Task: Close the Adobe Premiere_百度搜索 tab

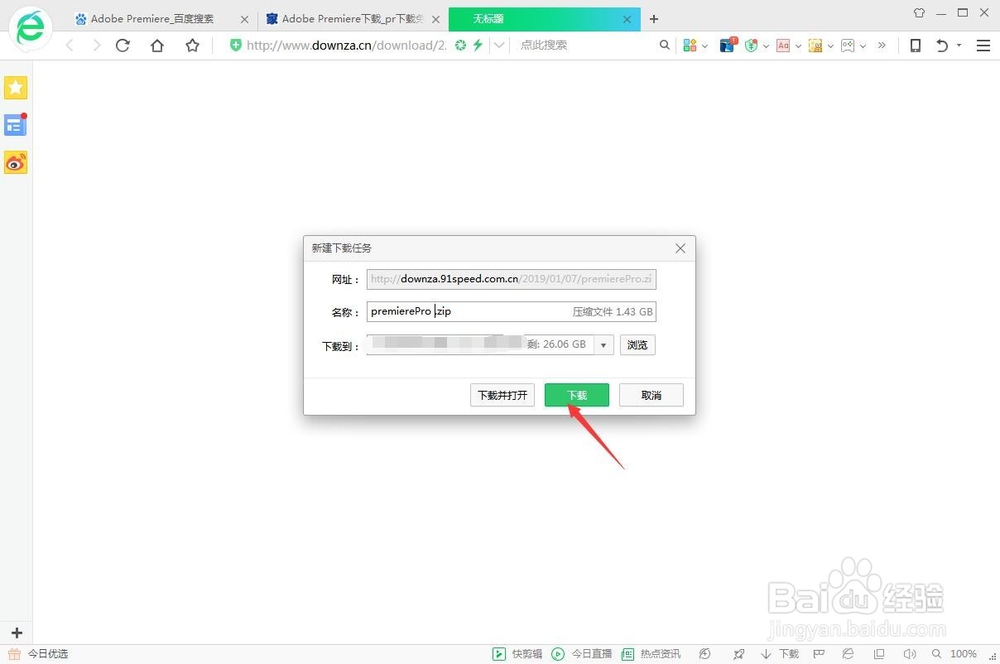Action: click(244, 20)
